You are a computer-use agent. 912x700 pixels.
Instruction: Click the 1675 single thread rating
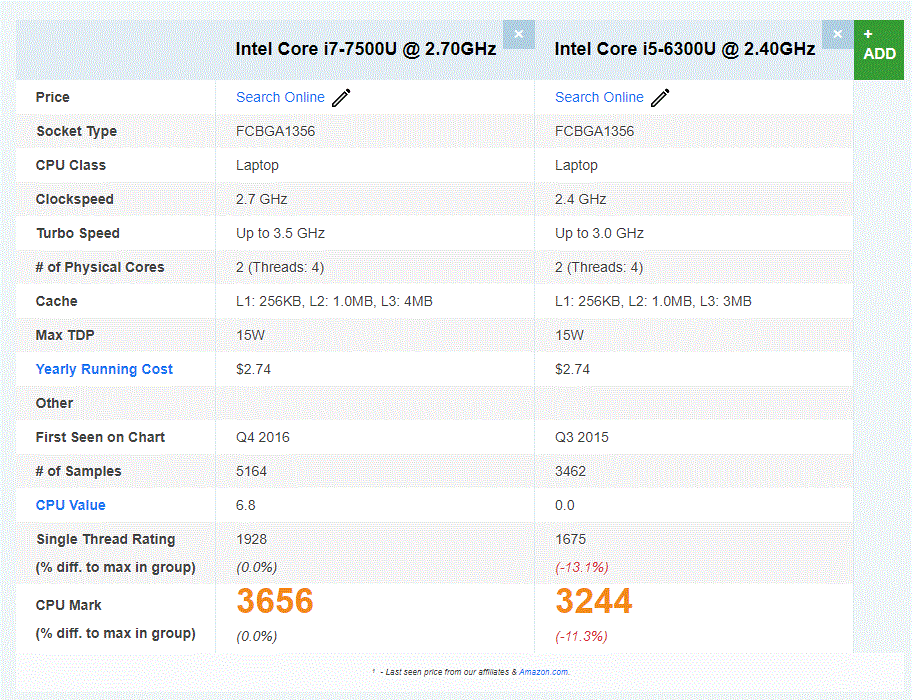(x=570, y=539)
